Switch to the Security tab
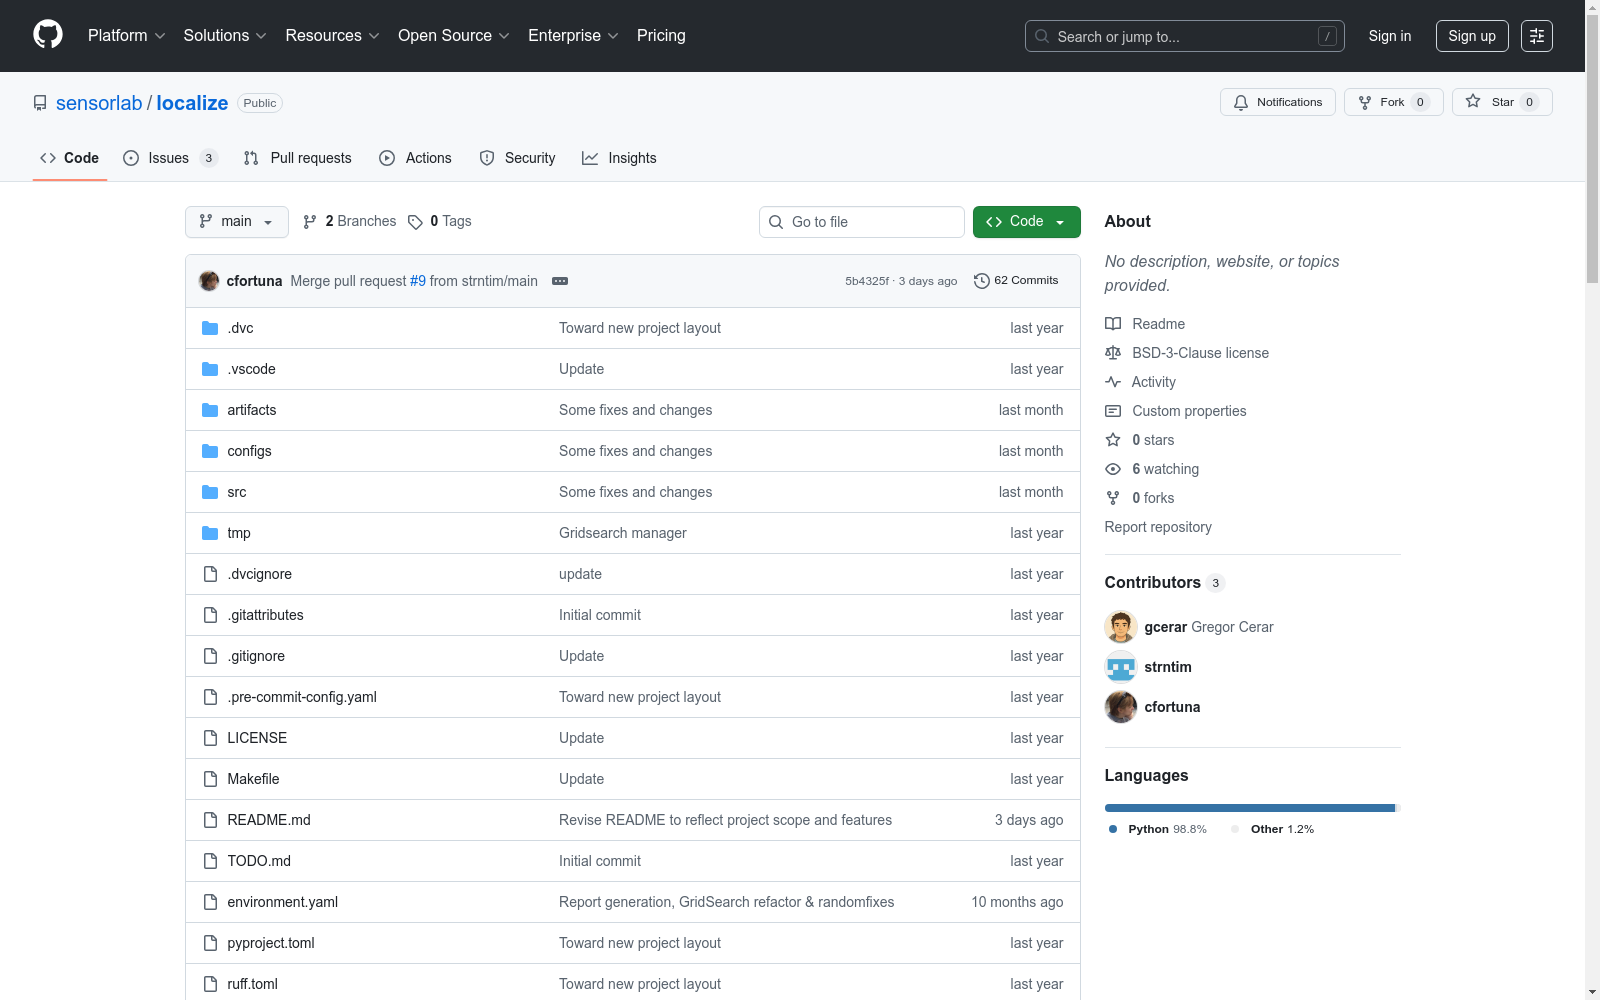Screen dimensions: 1600x1000 pyautogui.click(x=518, y=158)
